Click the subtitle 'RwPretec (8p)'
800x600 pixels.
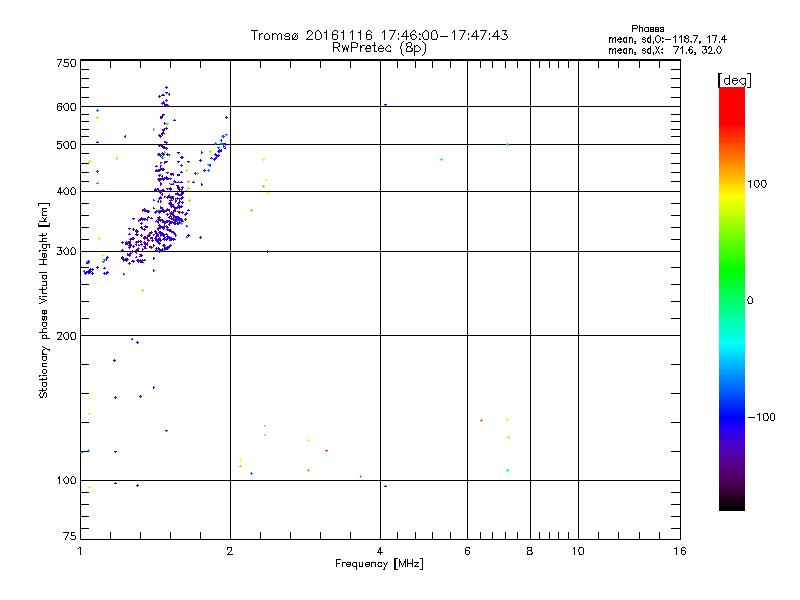(379, 48)
